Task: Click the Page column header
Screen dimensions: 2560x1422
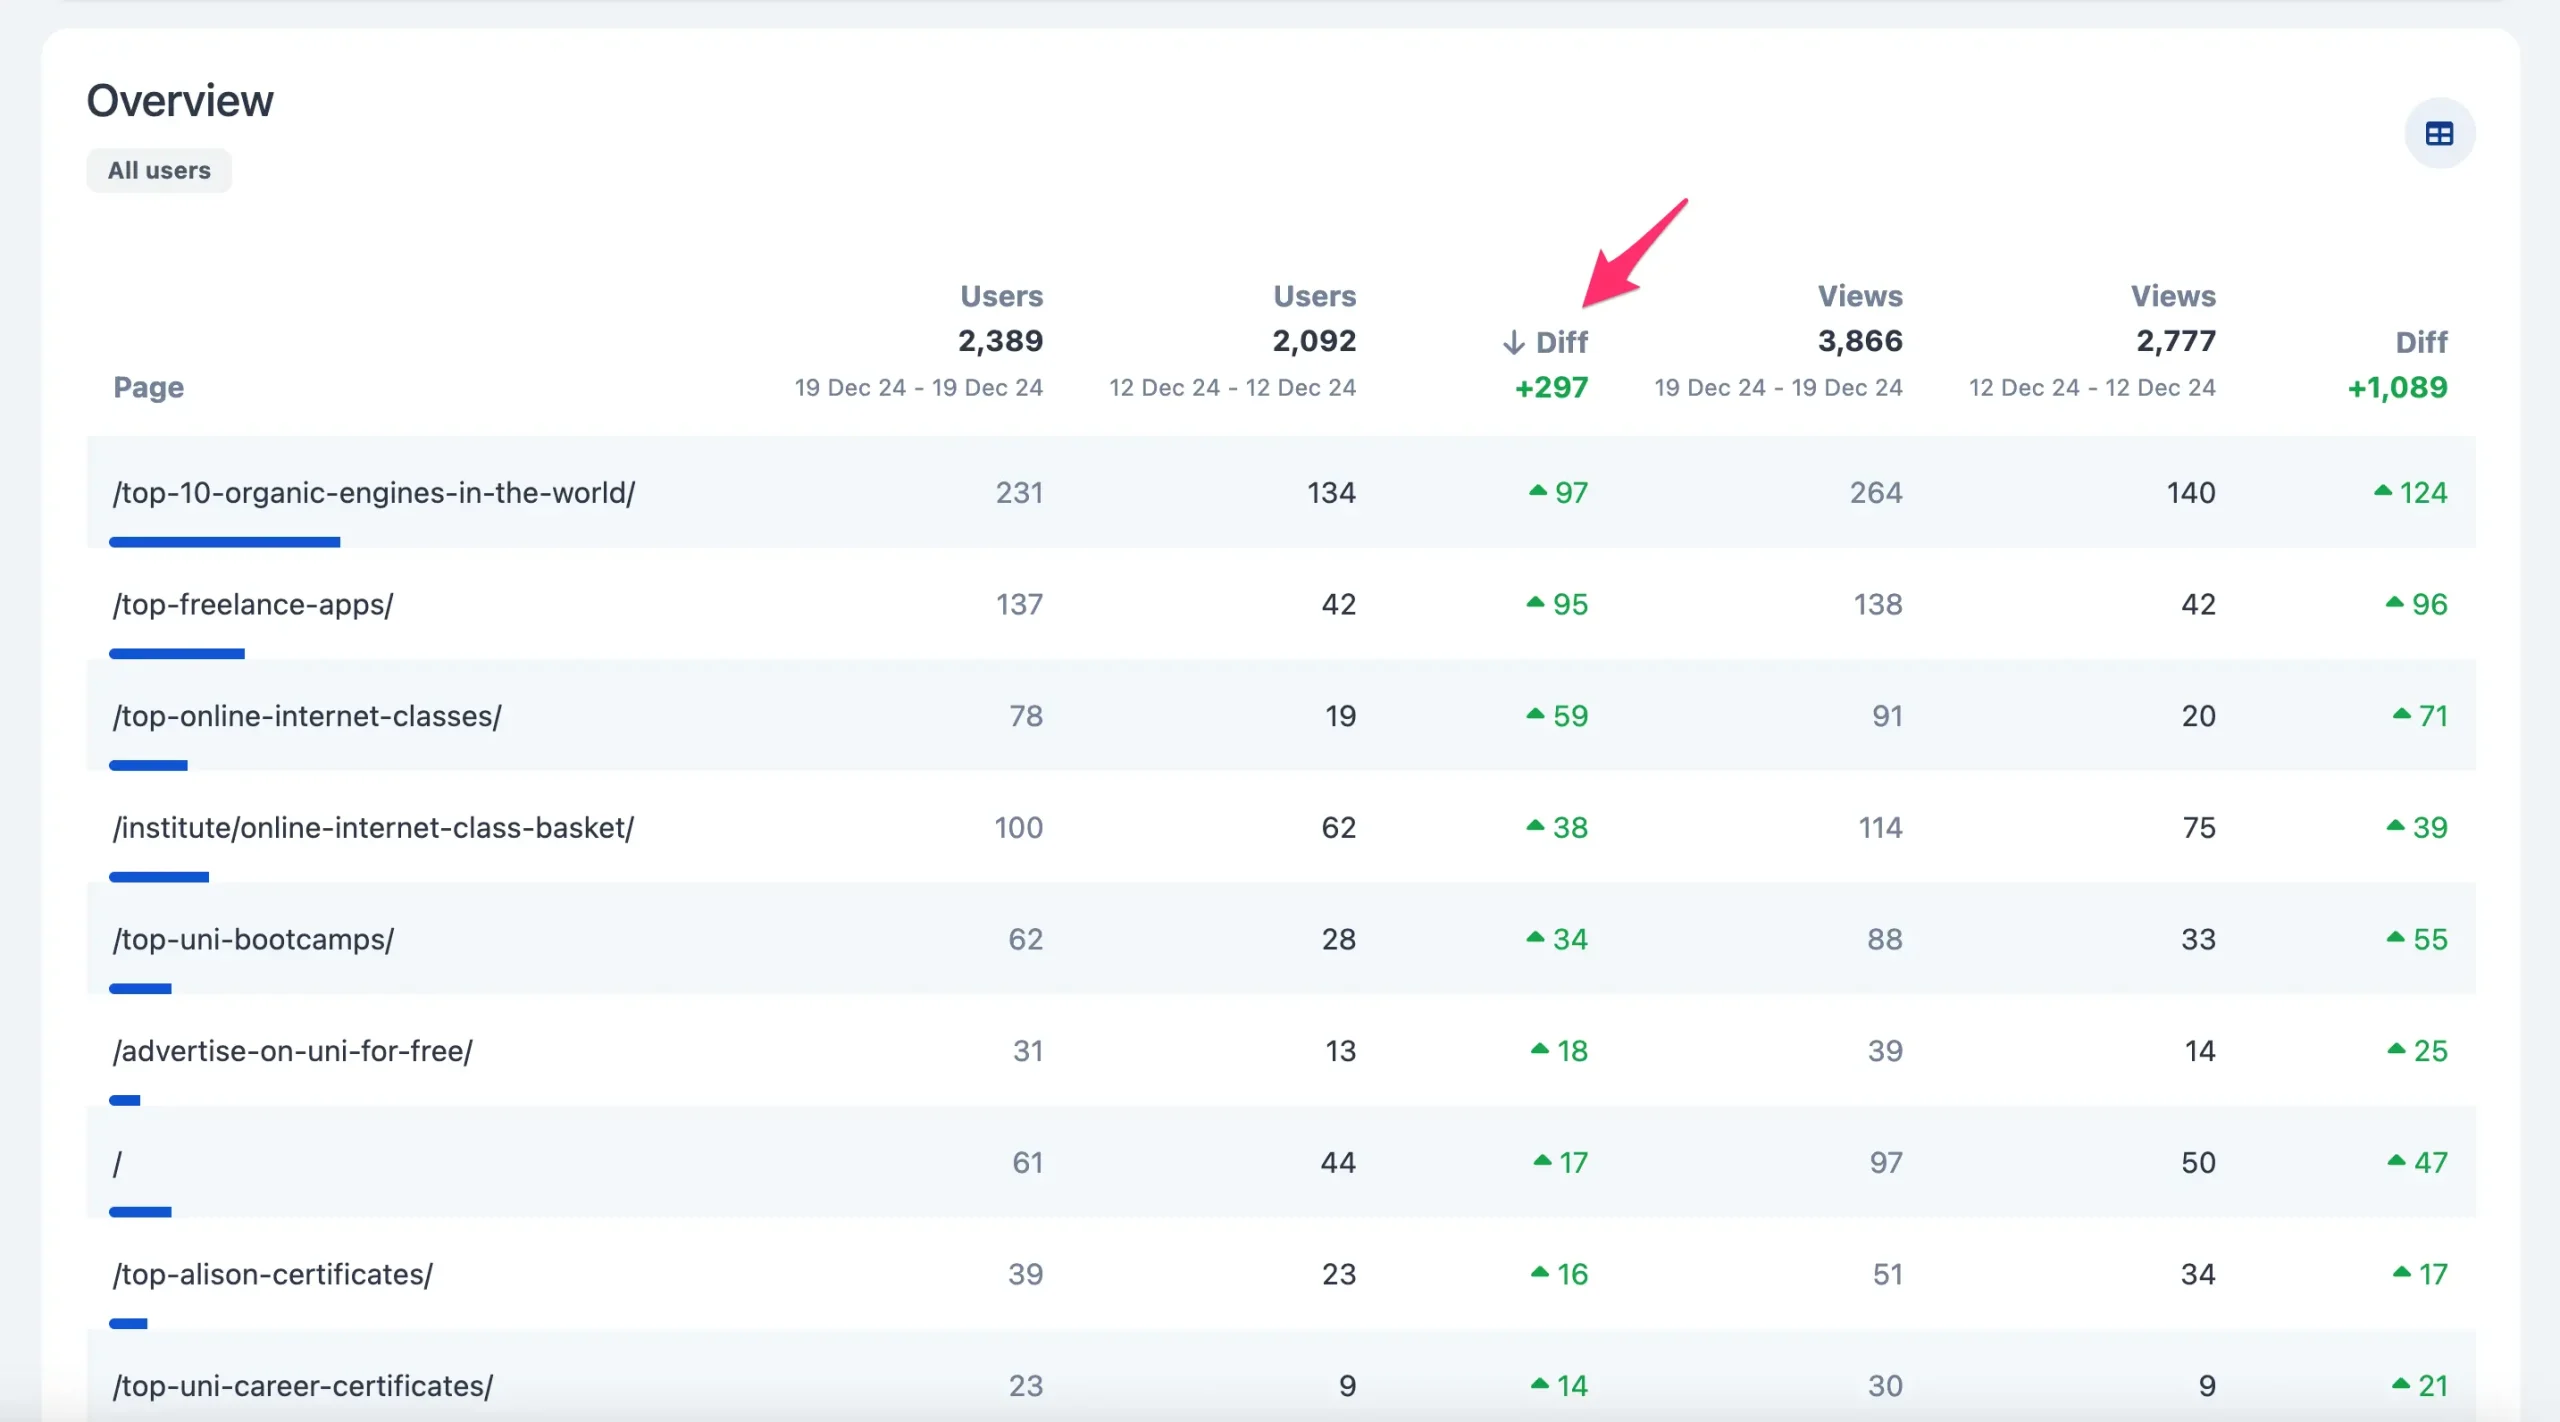Action: coord(148,387)
